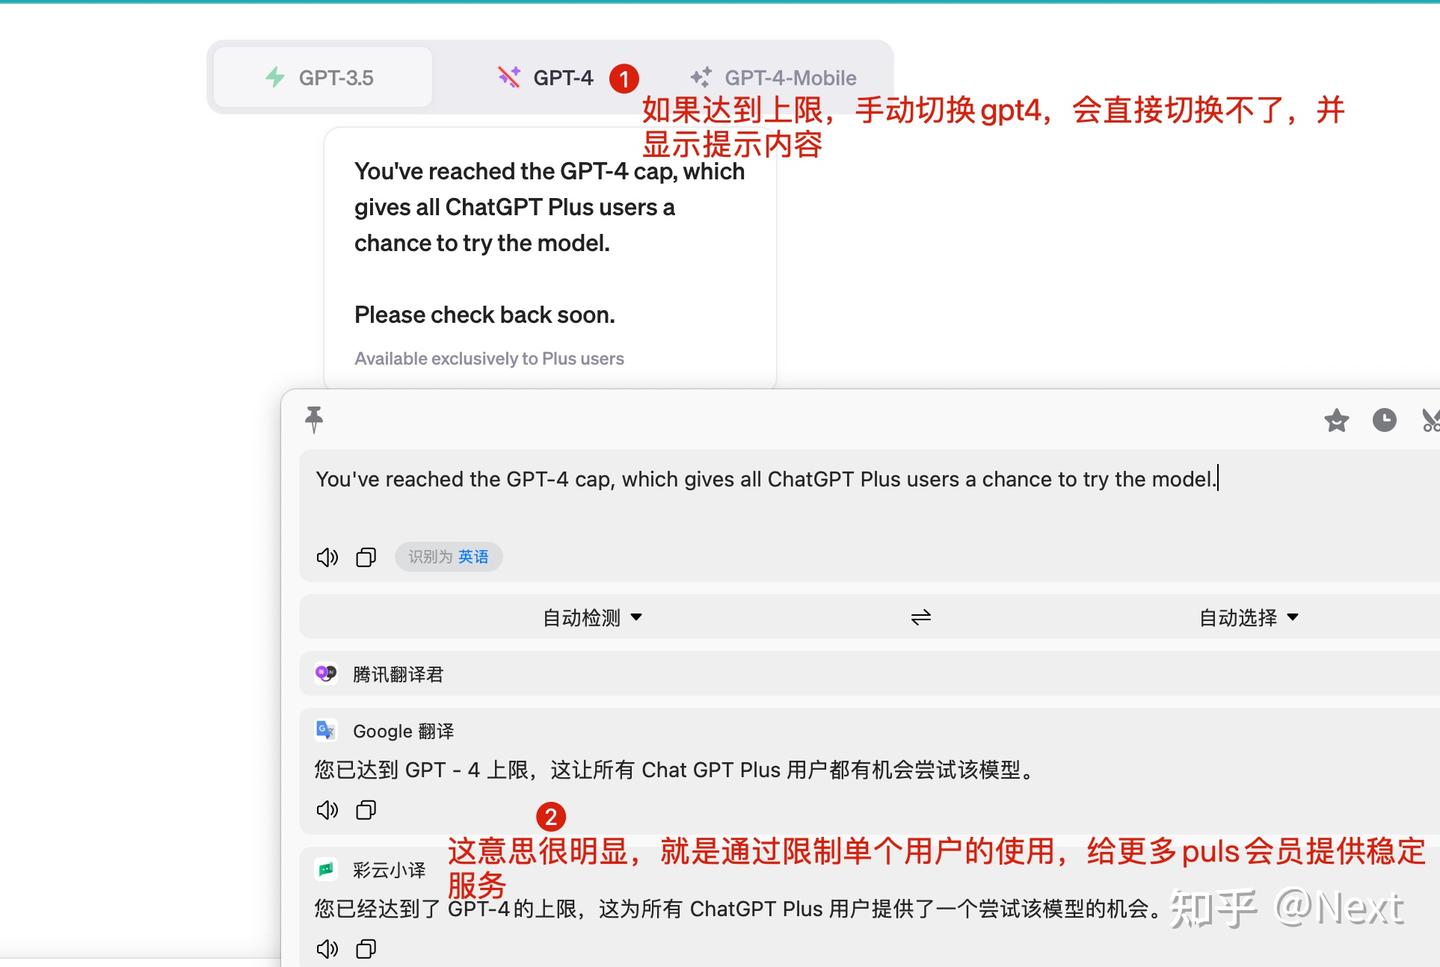Screen dimensions: 1440x967
Task: Pin the translation popup window
Action: 314,419
